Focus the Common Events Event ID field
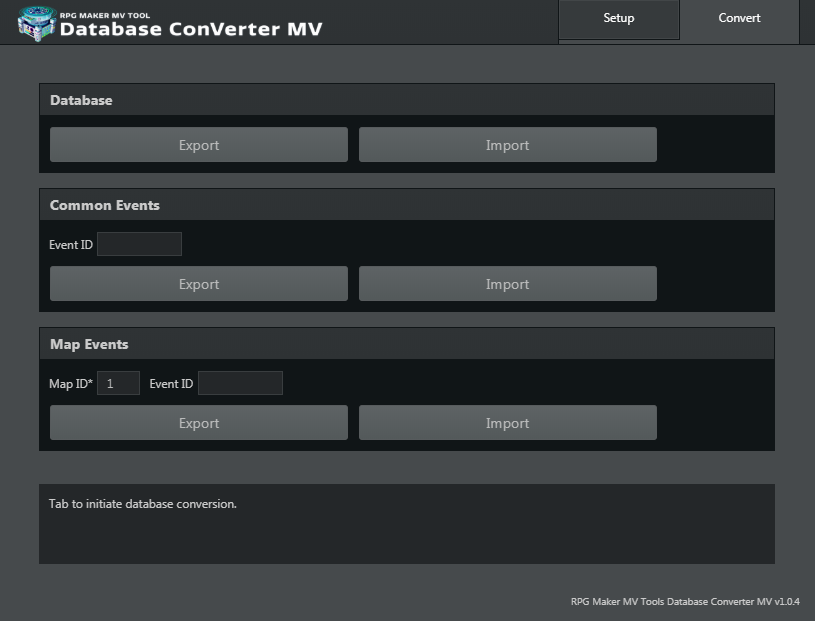815x621 pixels. [x=139, y=244]
